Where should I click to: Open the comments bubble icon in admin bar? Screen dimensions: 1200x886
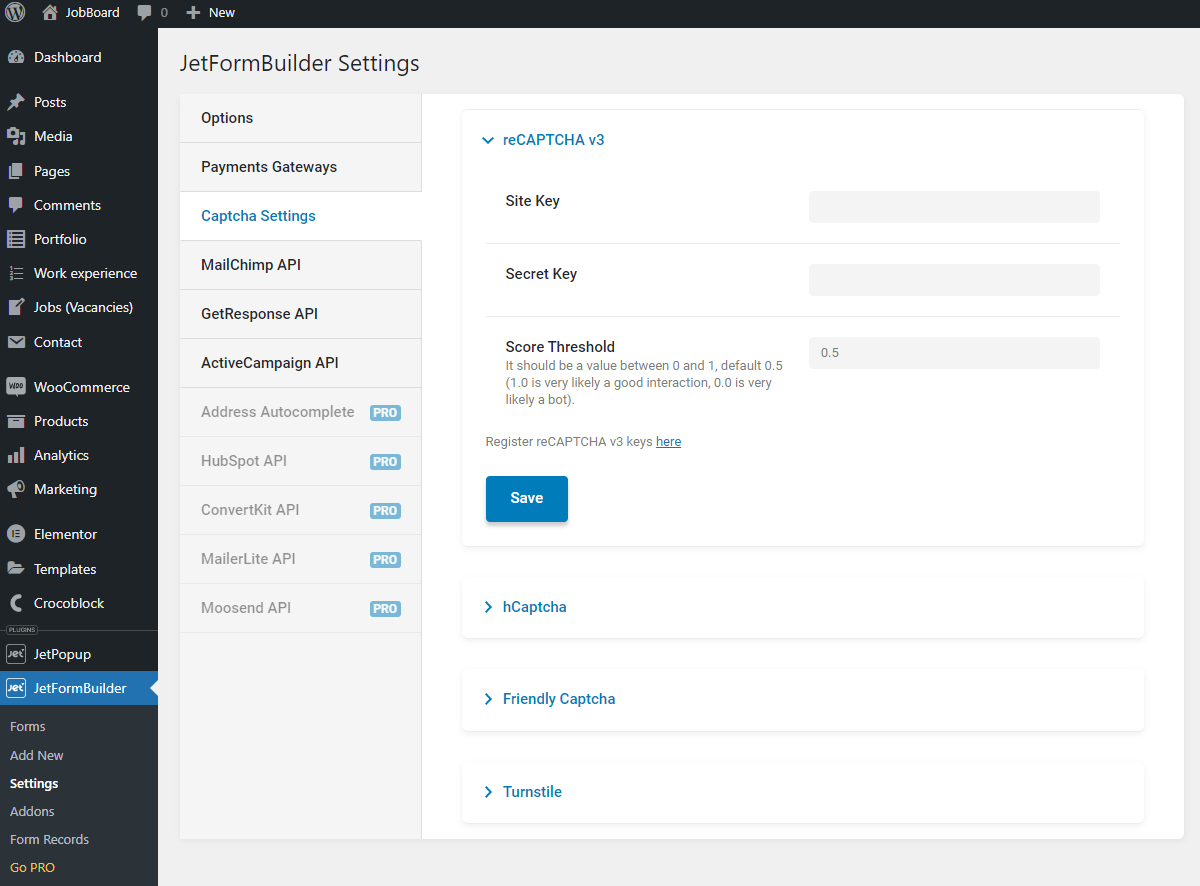[x=146, y=13]
